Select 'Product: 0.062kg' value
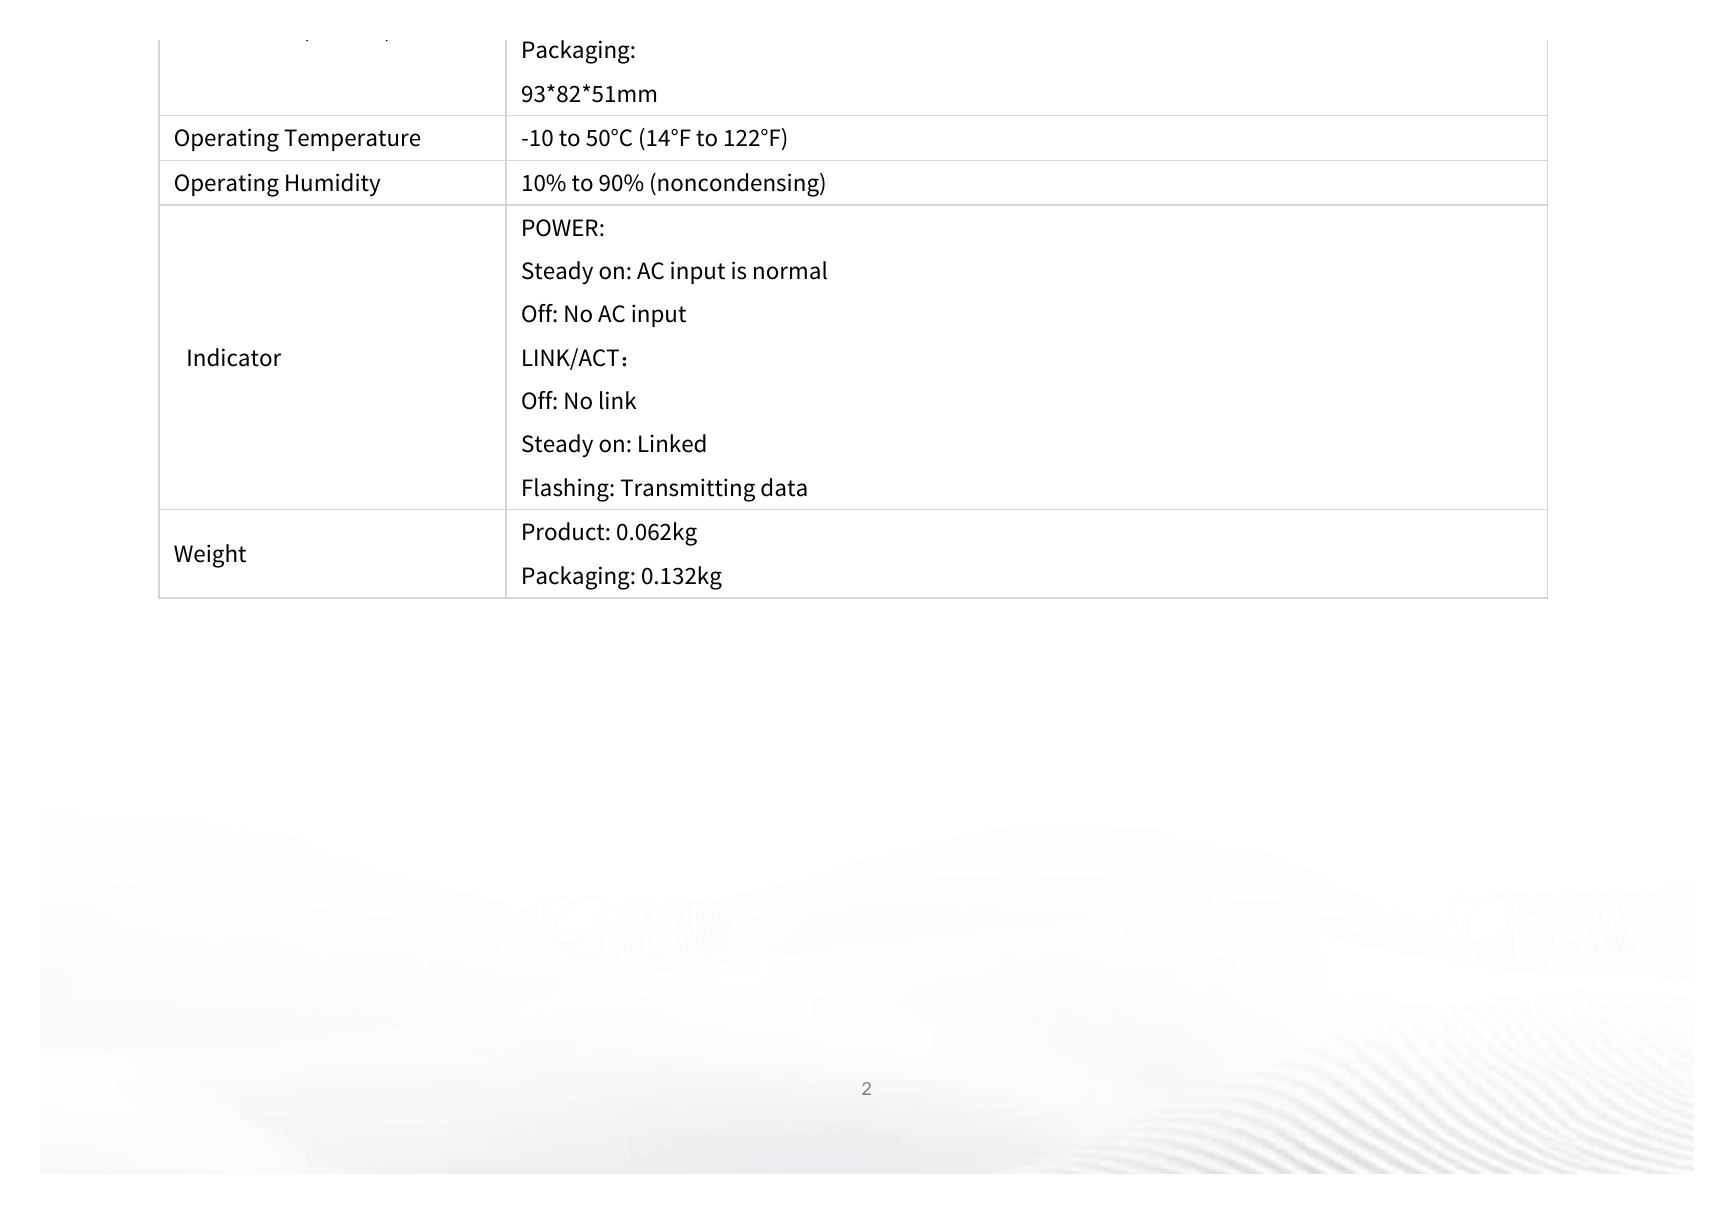 pos(609,532)
